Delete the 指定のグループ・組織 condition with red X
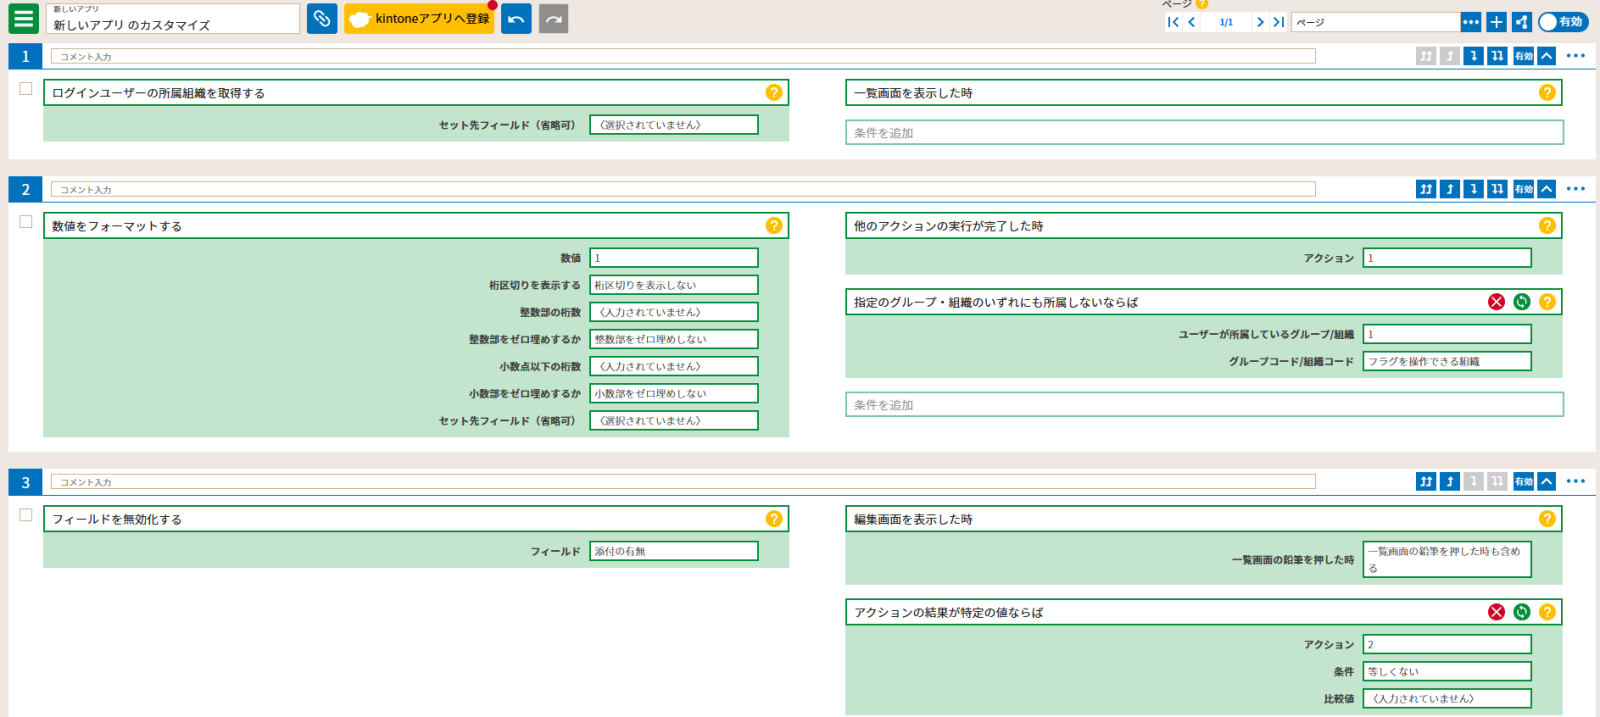Viewport: 1600px width, 717px height. tap(1496, 302)
